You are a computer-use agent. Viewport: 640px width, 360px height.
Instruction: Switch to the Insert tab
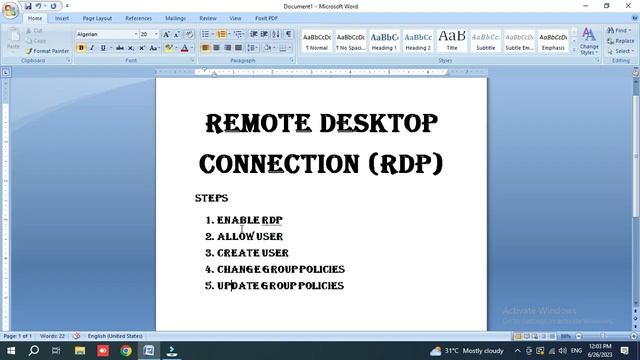coord(62,18)
